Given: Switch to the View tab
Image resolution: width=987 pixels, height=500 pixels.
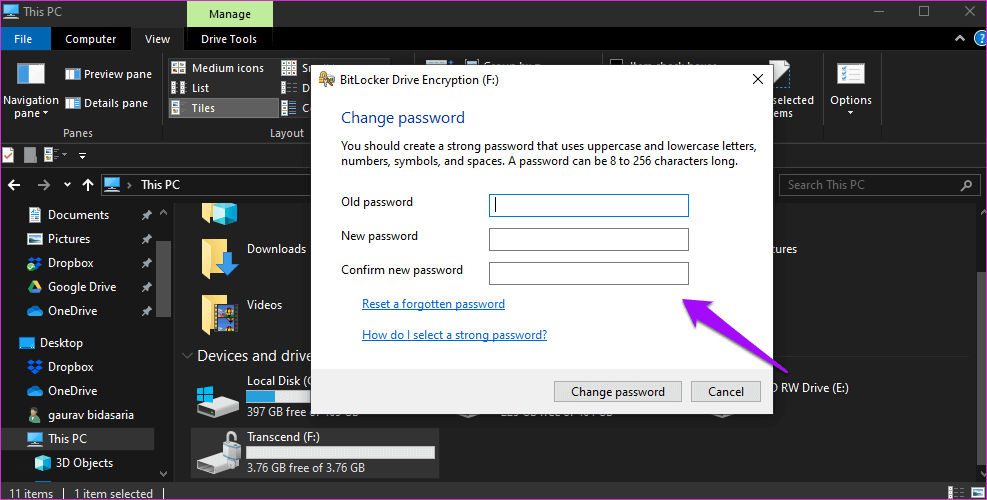Looking at the screenshot, I should coord(157,39).
